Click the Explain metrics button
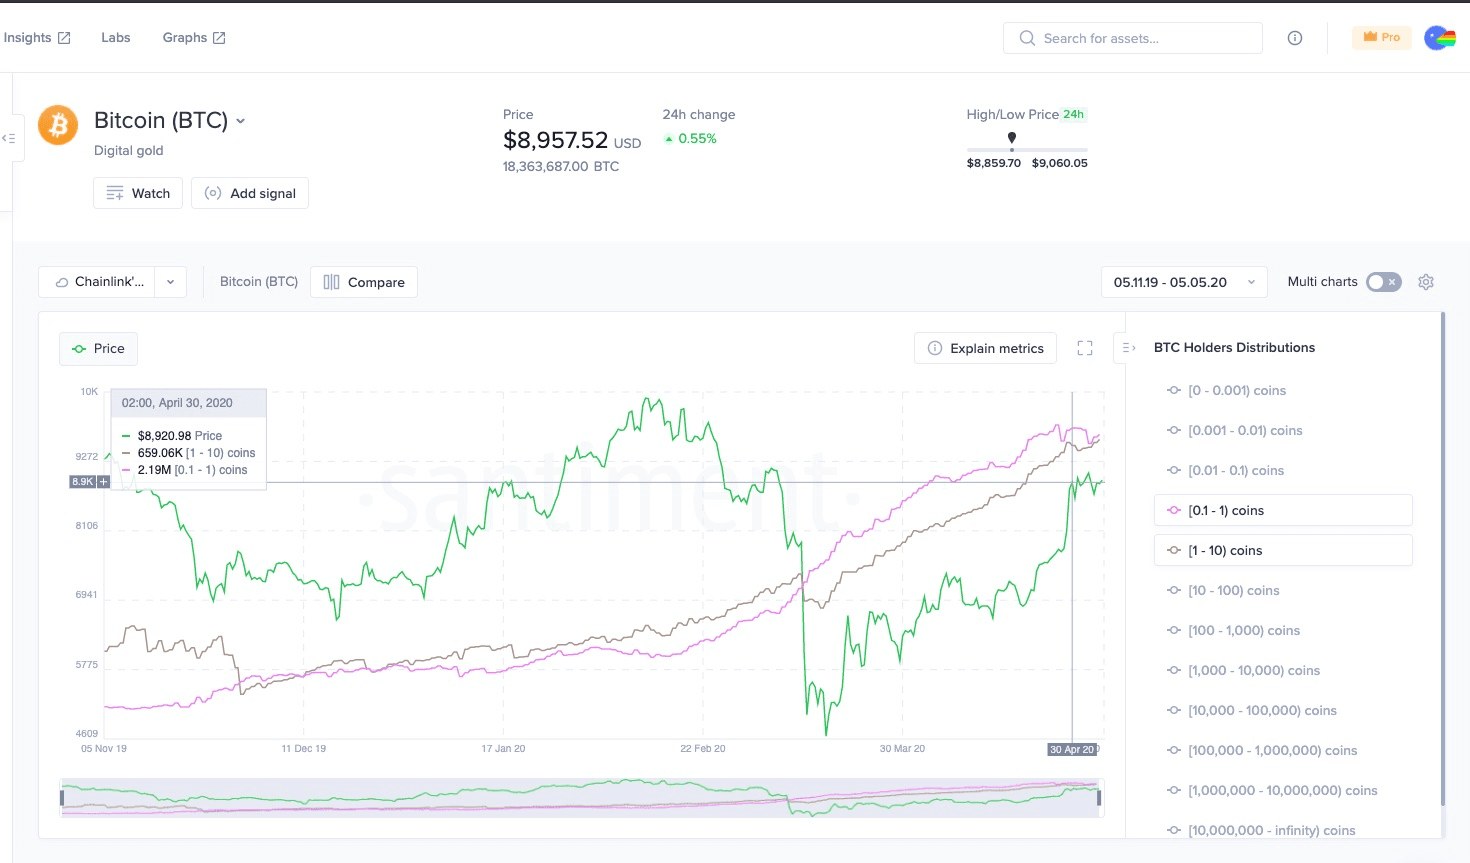Viewport: 1470px width, 863px height. click(985, 348)
